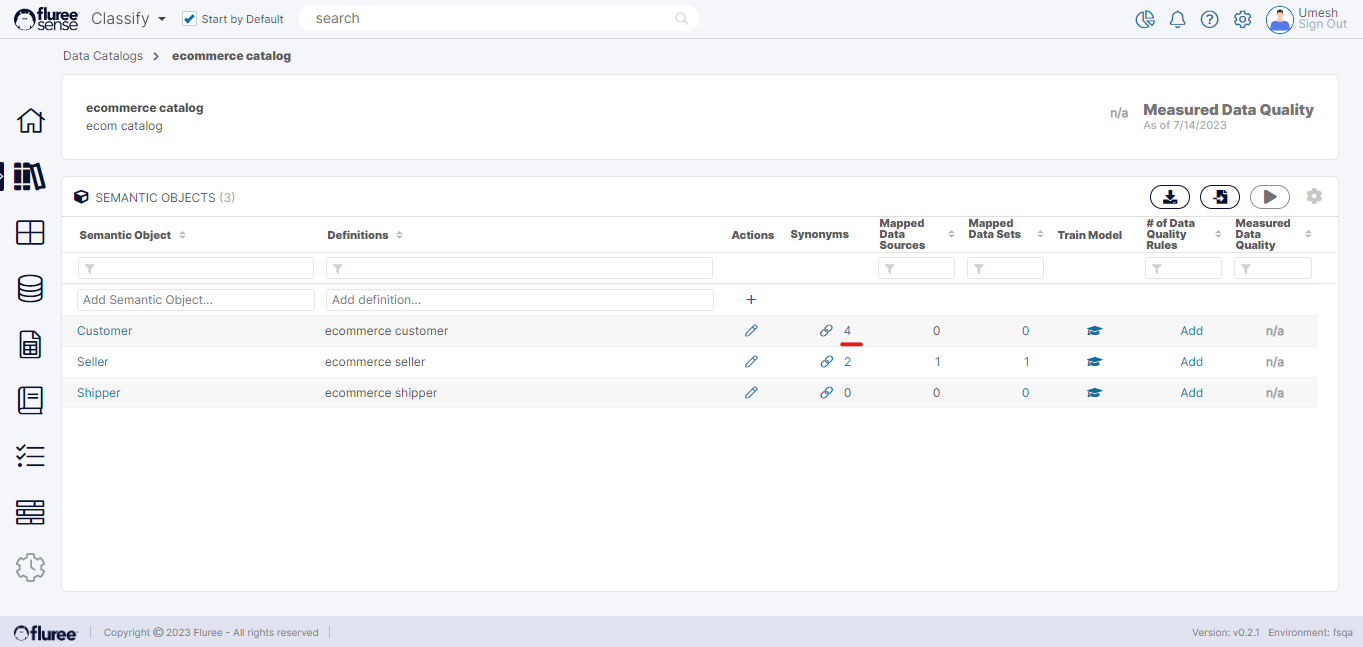Click the Sign Out link
Viewport: 1363px width, 647px height.
(1322, 25)
